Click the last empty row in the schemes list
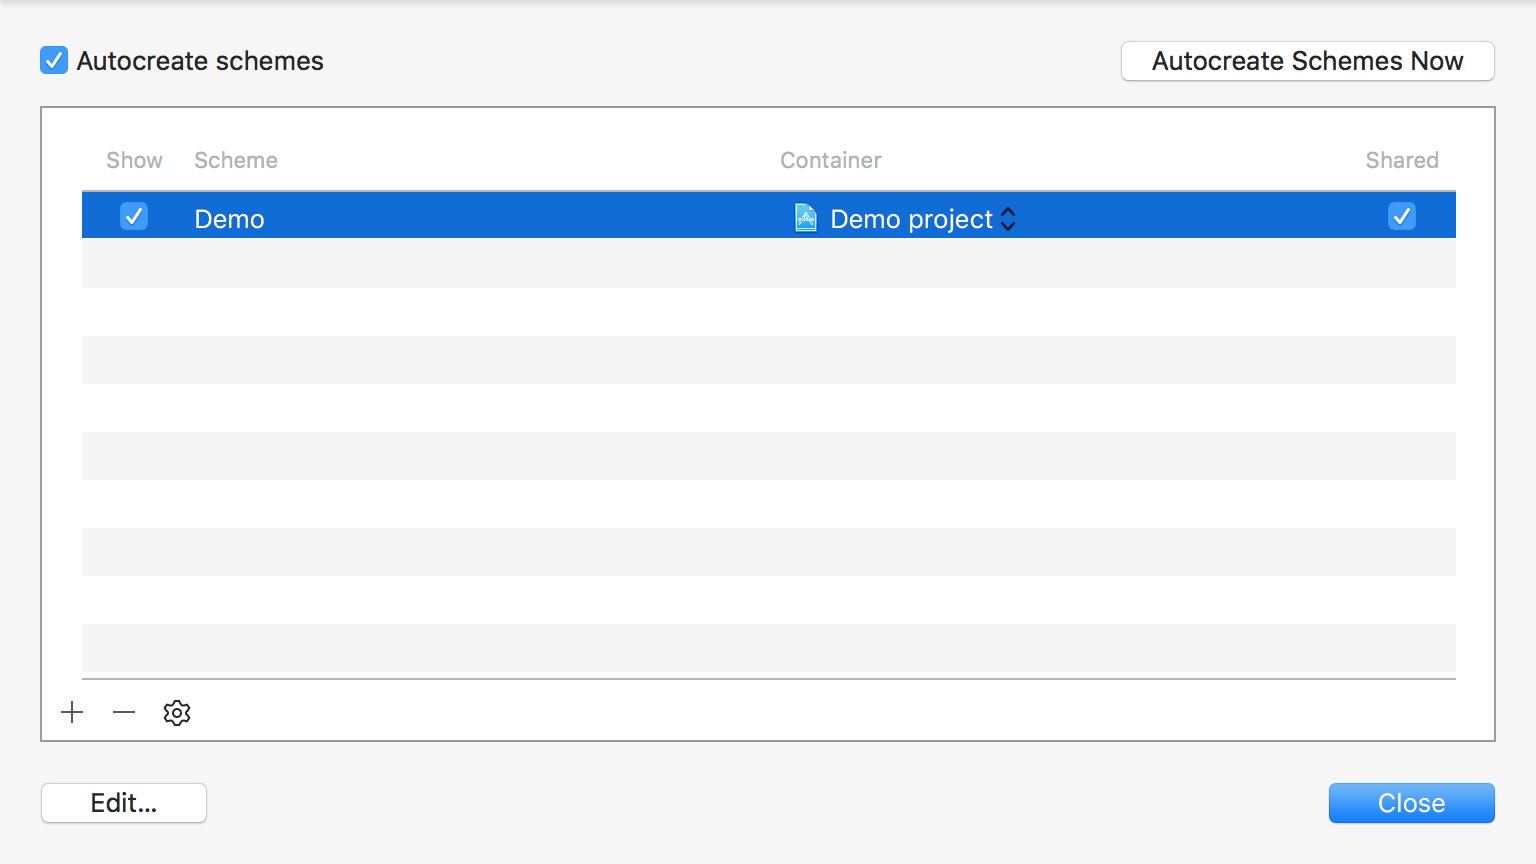Screen dimensions: 1536x864 768,648
